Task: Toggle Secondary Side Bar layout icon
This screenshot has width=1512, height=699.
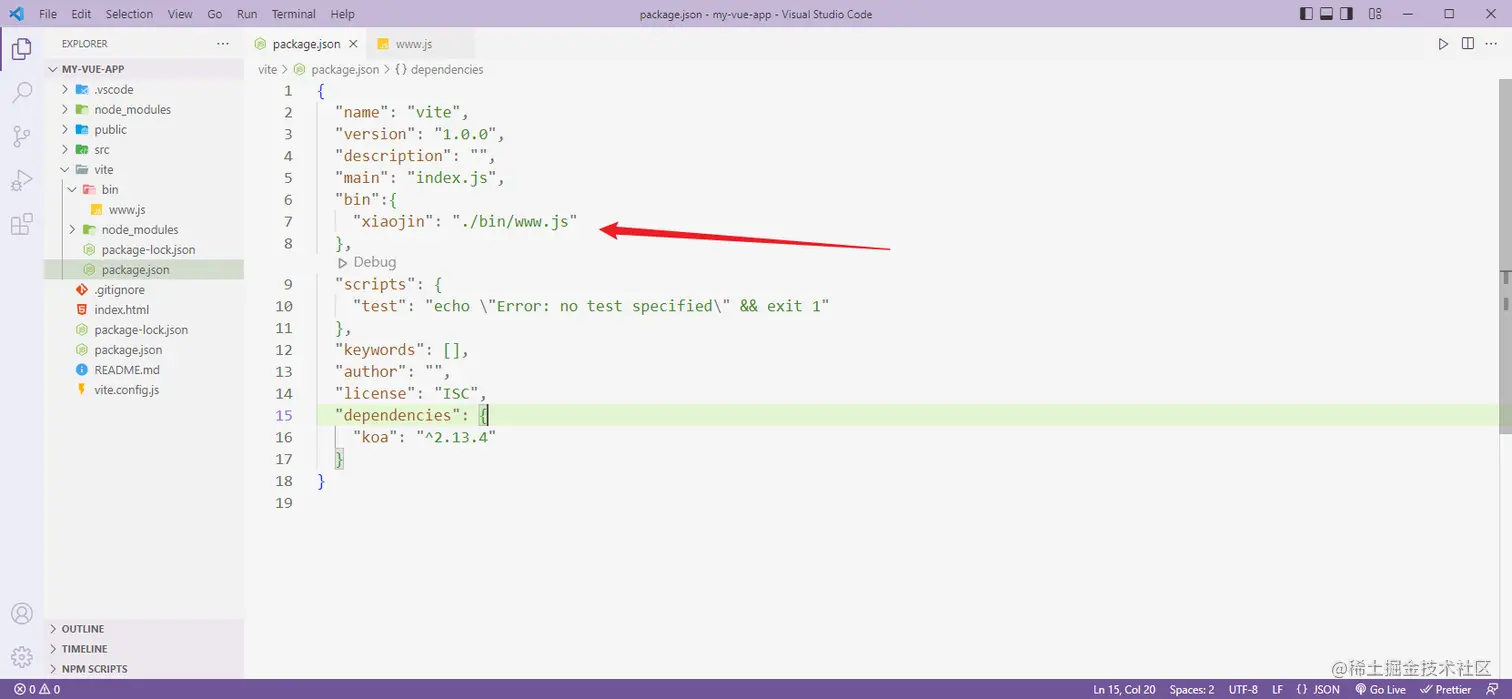Action: 1346,14
